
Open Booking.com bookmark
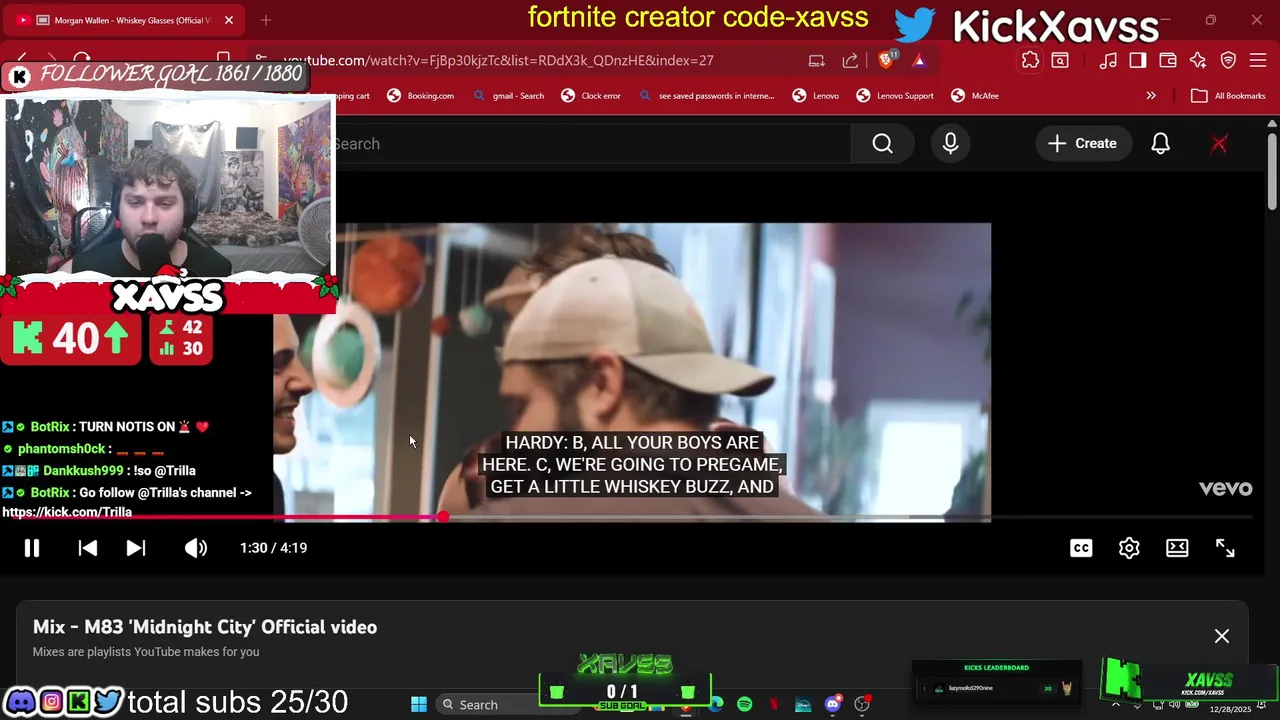420,96
